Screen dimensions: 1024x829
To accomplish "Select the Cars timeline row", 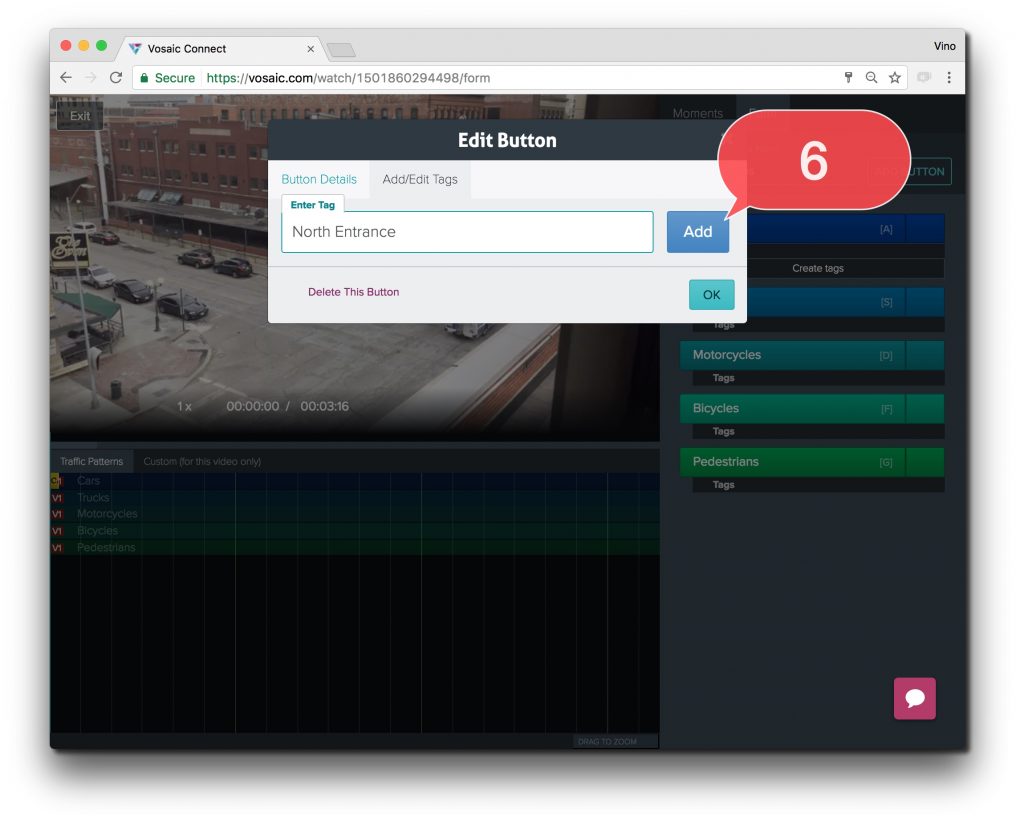I will pyautogui.click(x=355, y=481).
